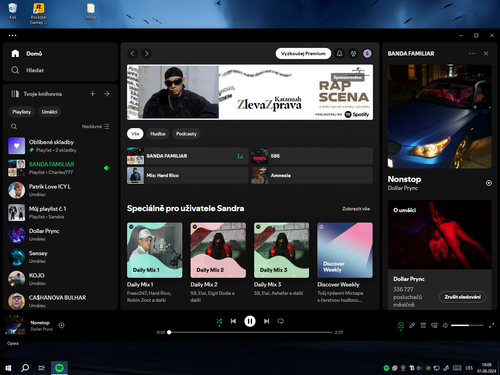Viewport: 500px width, 375px height.
Task: Open the three-dots menu in Now Playing panel
Action: tap(472, 53)
